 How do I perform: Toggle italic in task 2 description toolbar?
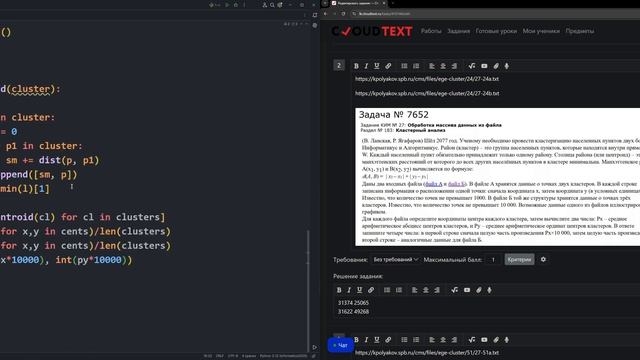coord(366,66)
